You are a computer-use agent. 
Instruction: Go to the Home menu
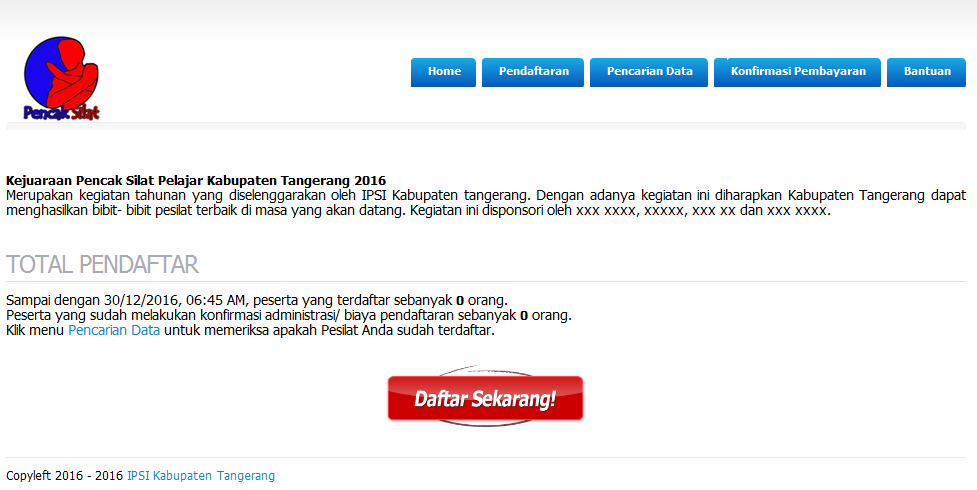[x=444, y=72]
